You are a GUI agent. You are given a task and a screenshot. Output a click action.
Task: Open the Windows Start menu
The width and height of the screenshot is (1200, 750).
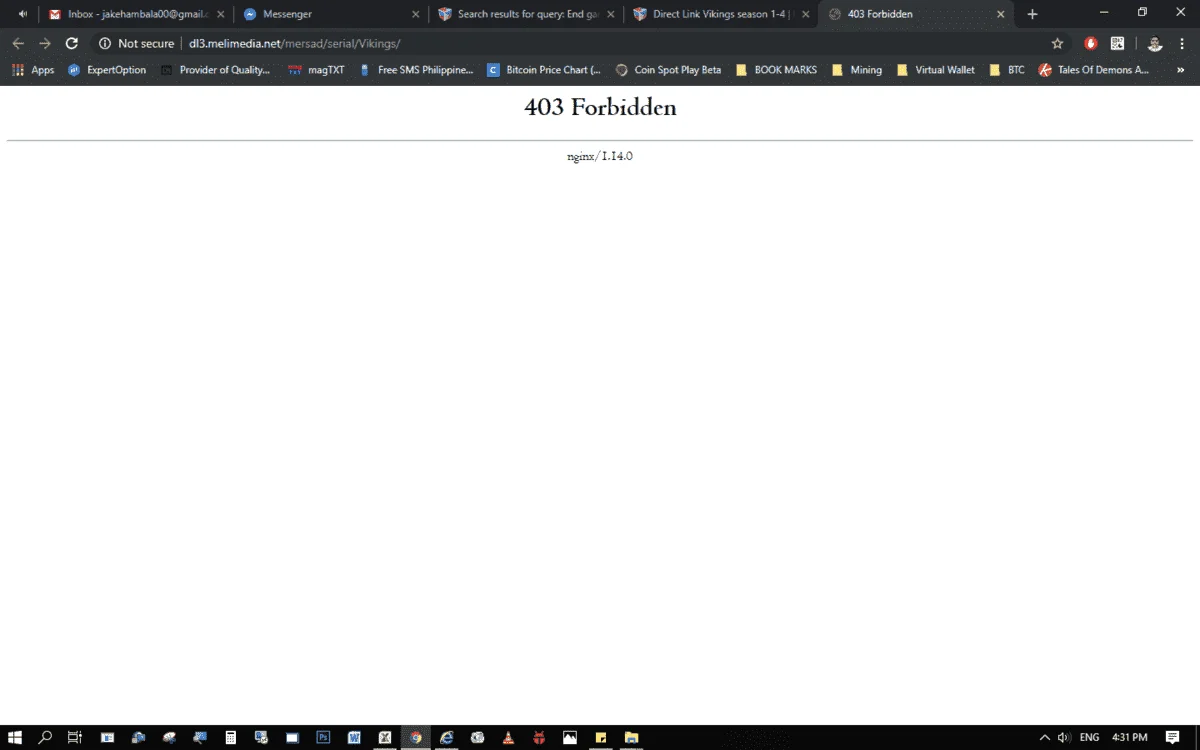click(15, 738)
